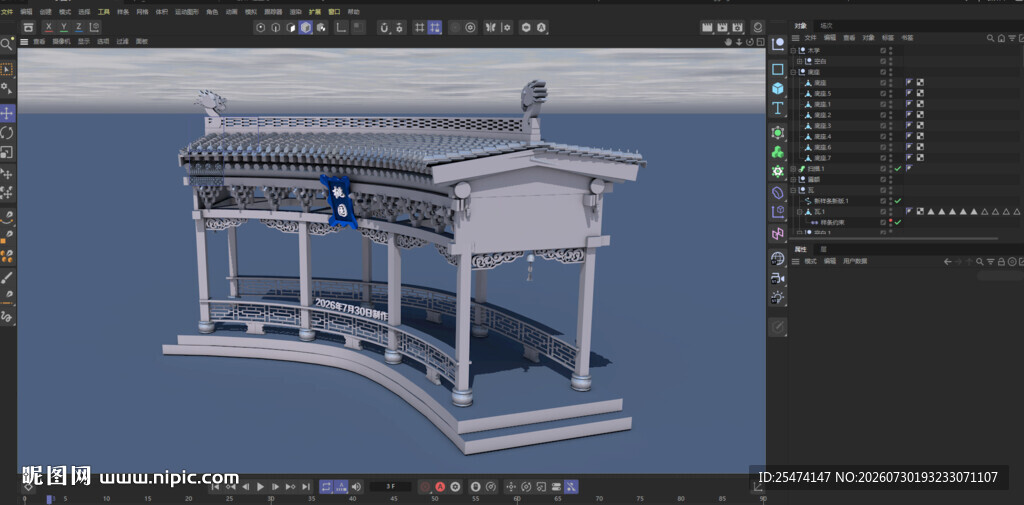Switch to the 场次 tab
Screen dimensions: 1024x505
(826, 25)
